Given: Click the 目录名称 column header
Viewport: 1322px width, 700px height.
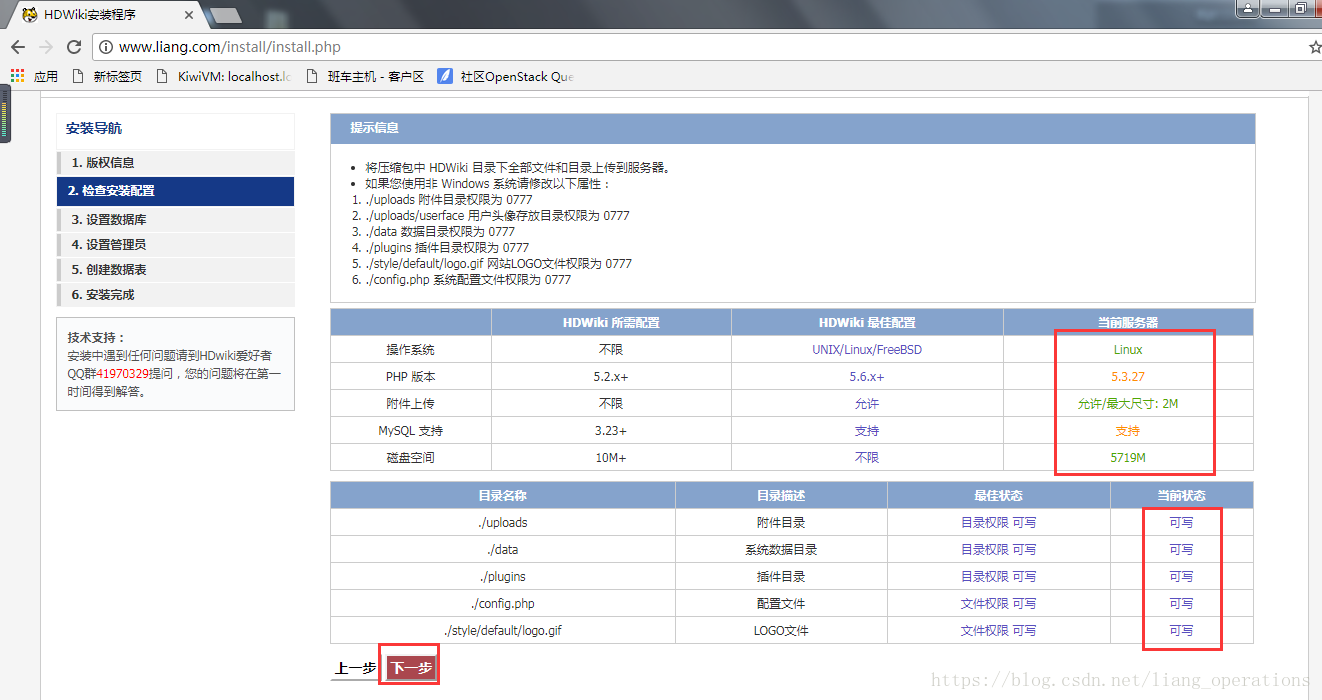Looking at the screenshot, I should [503, 496].
